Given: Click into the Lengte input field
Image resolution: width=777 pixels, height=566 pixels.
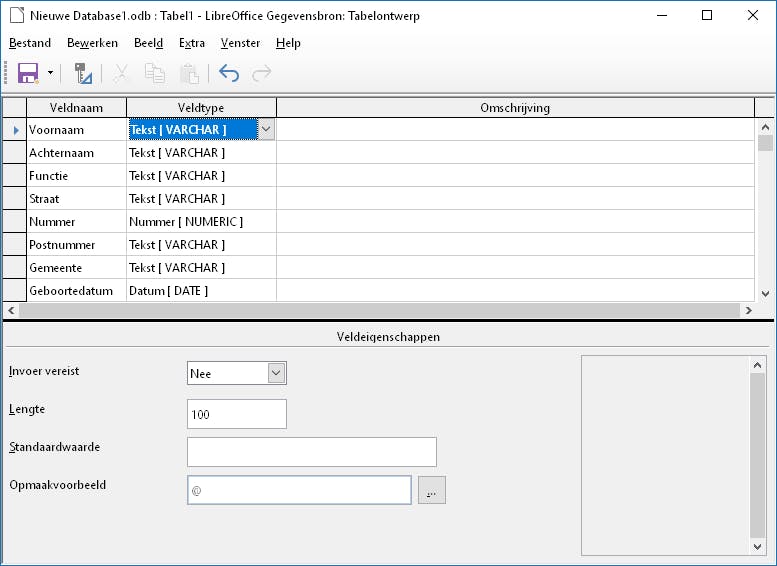Looking at the screenshot, I should pos(236,414).
